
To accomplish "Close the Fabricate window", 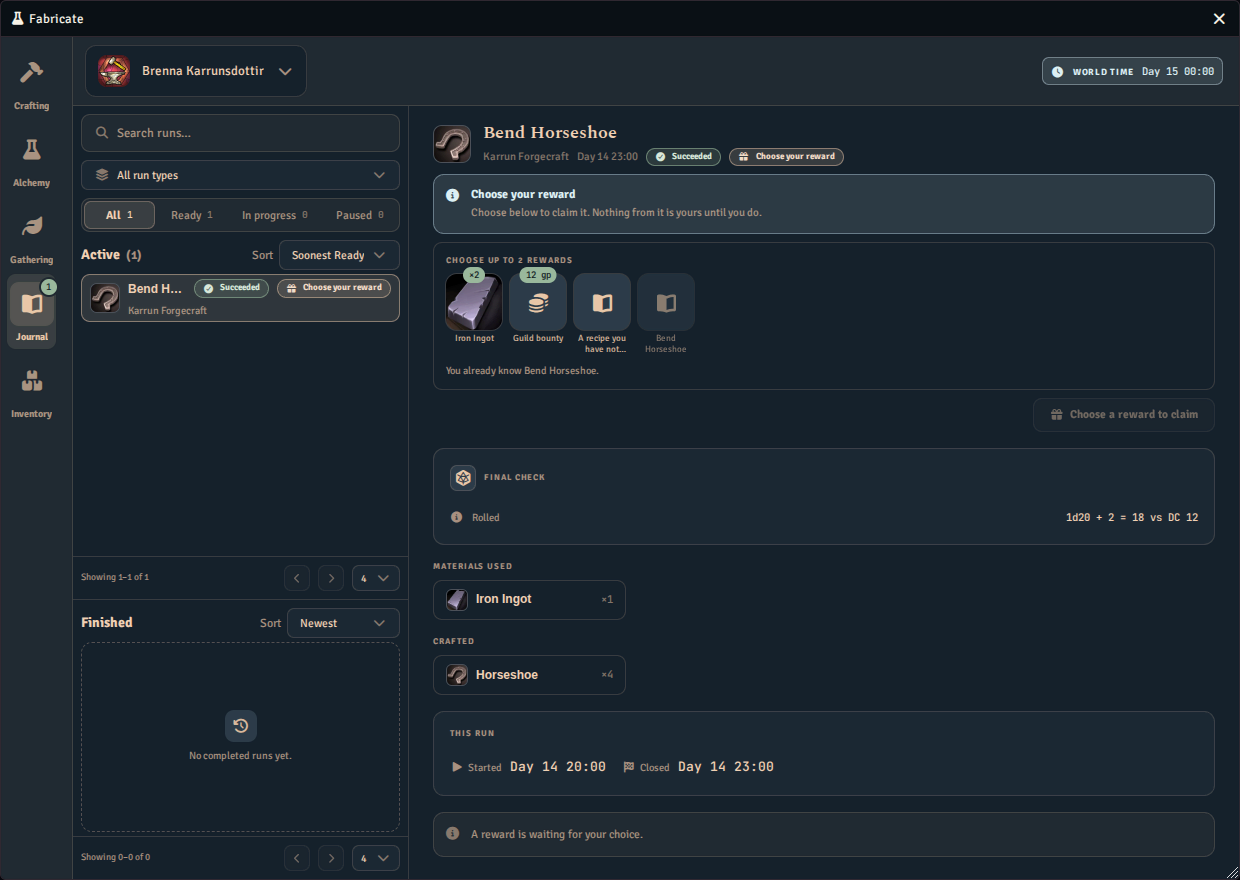I will (1219, 19).
